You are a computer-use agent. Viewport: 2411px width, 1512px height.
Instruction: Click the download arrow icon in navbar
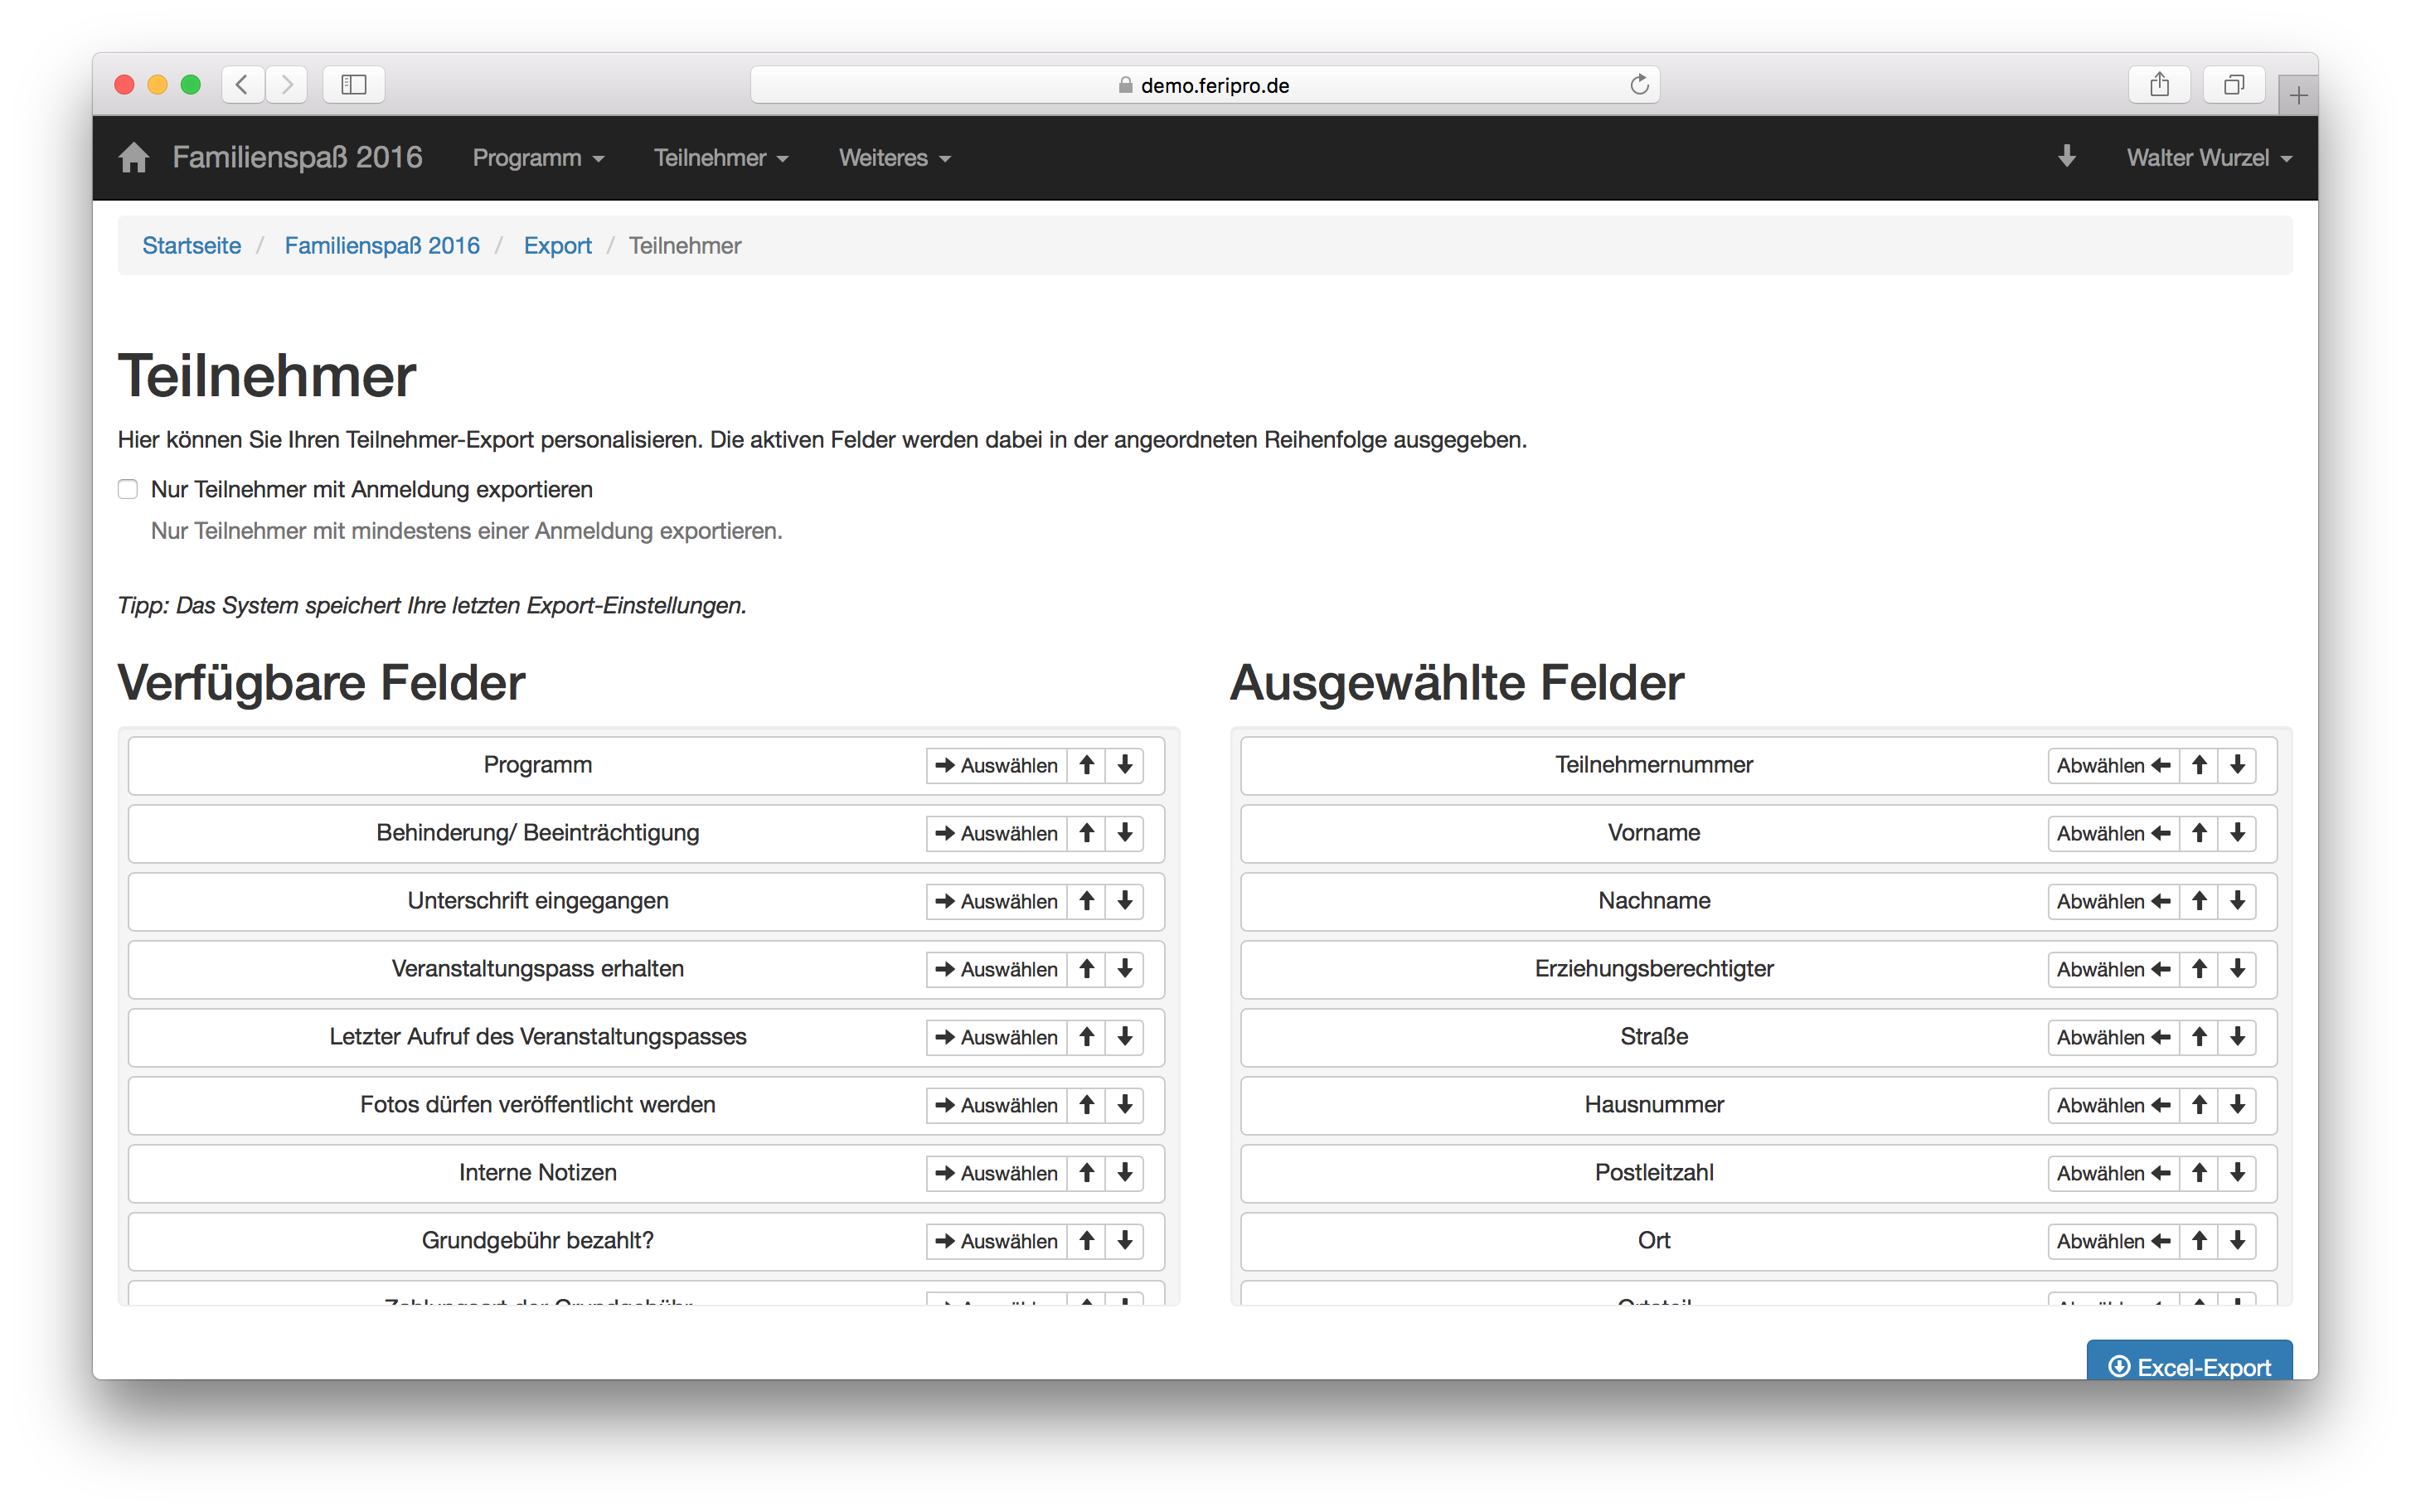click(x=2066, y=157)
